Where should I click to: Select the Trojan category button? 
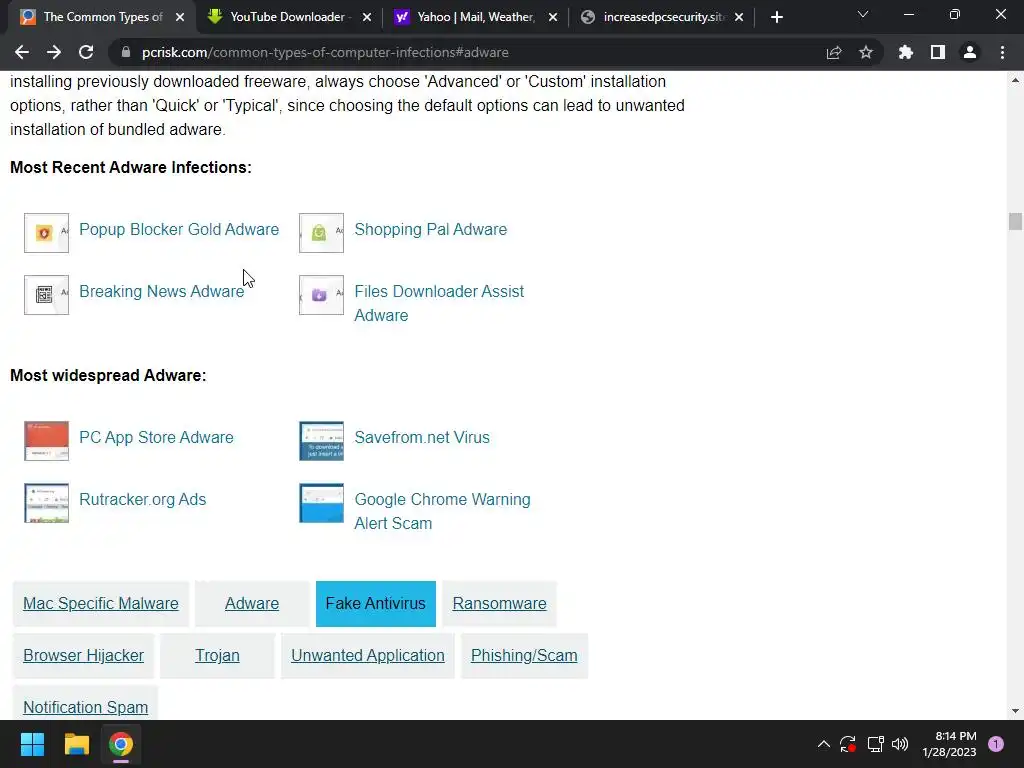pos(217,656)
